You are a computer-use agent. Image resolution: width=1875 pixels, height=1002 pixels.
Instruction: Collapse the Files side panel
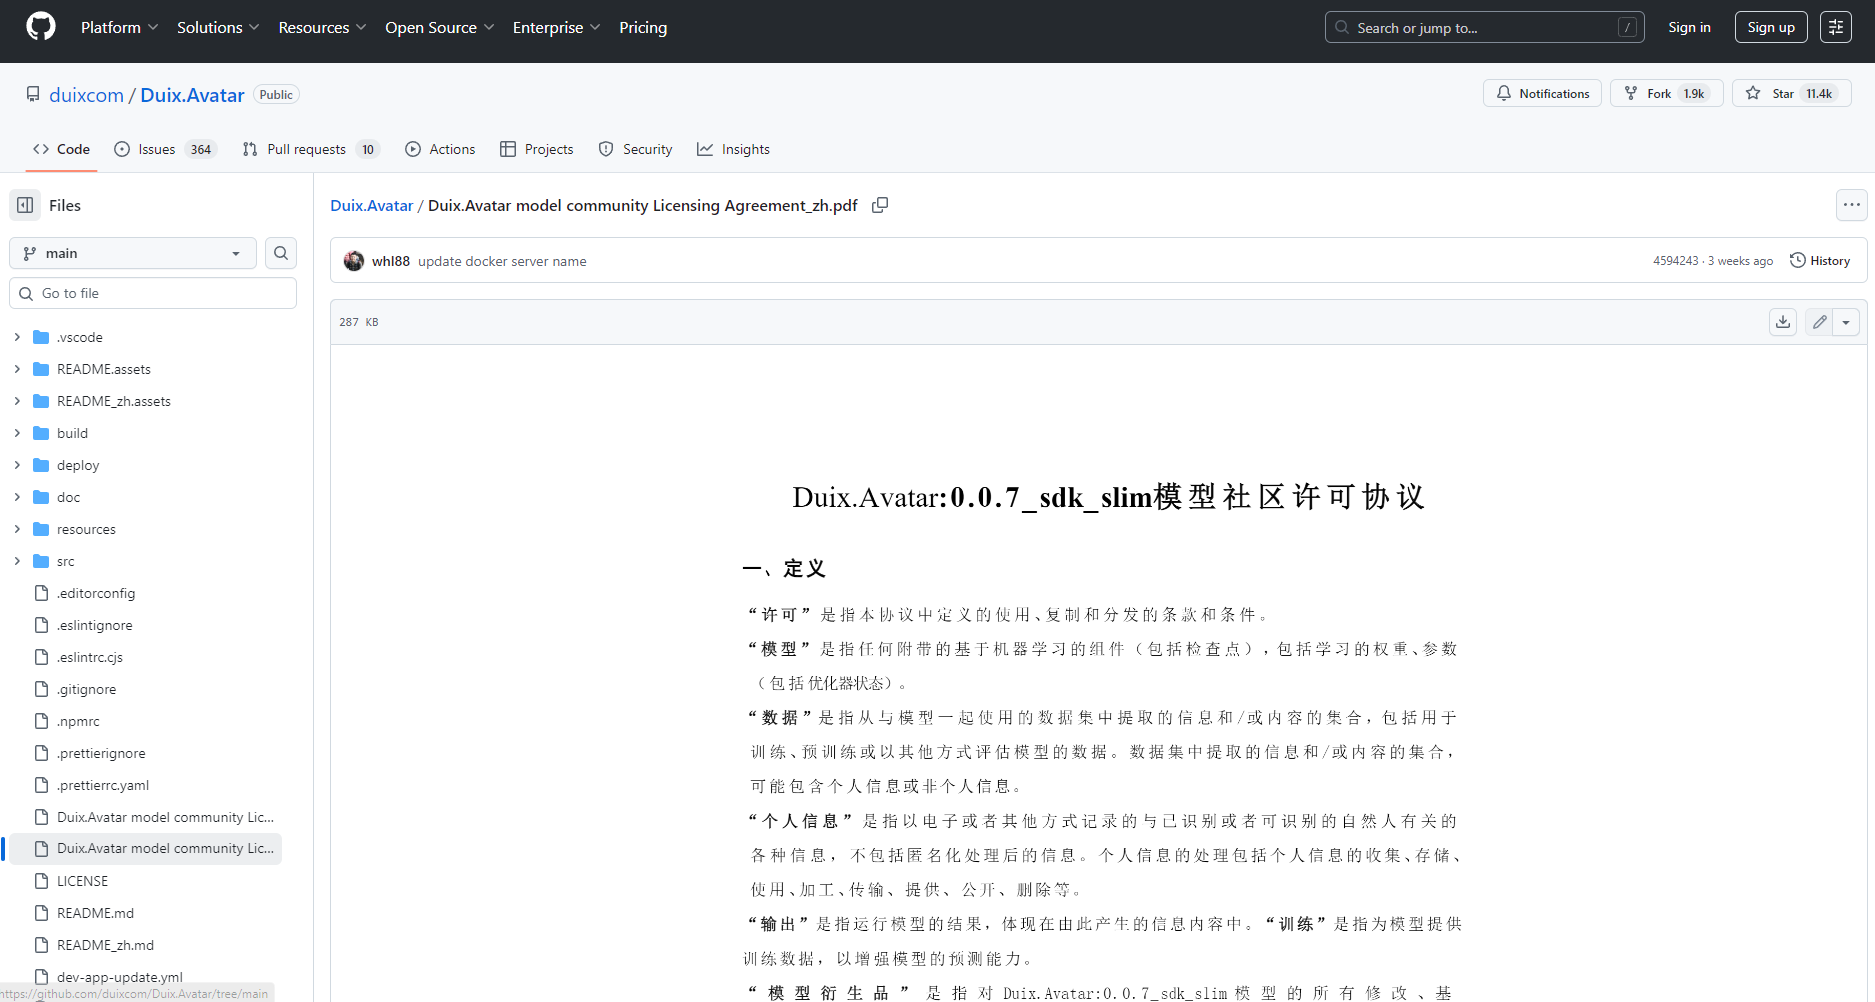pyautogui.click(x=25, y=205)
